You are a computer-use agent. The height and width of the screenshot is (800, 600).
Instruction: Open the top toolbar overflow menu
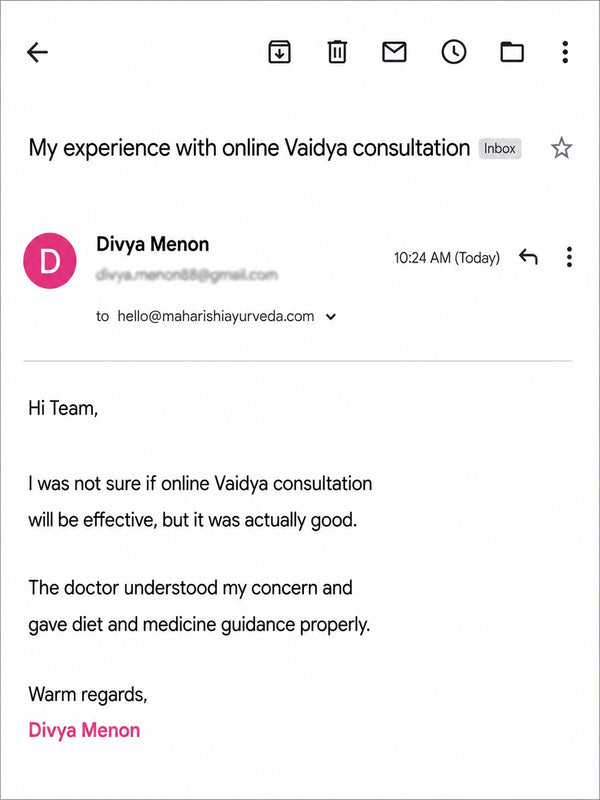565,52
